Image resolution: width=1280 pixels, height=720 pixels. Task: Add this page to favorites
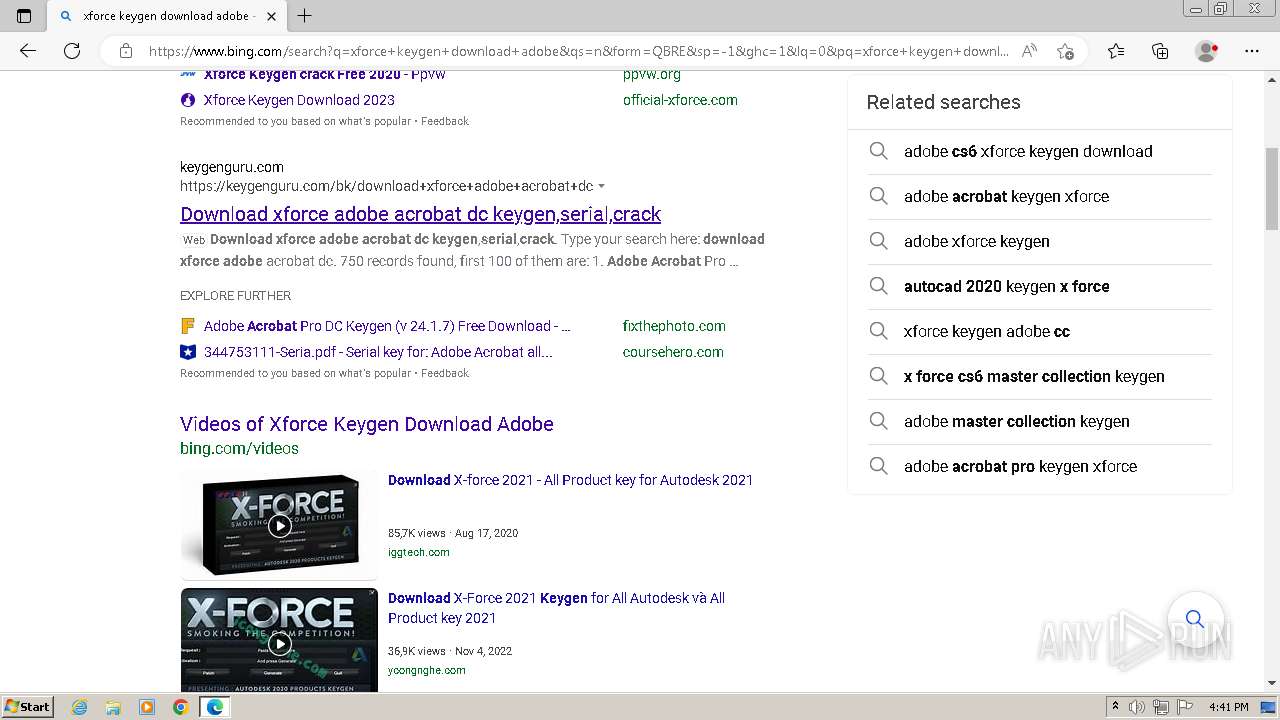click(1065, 51)
